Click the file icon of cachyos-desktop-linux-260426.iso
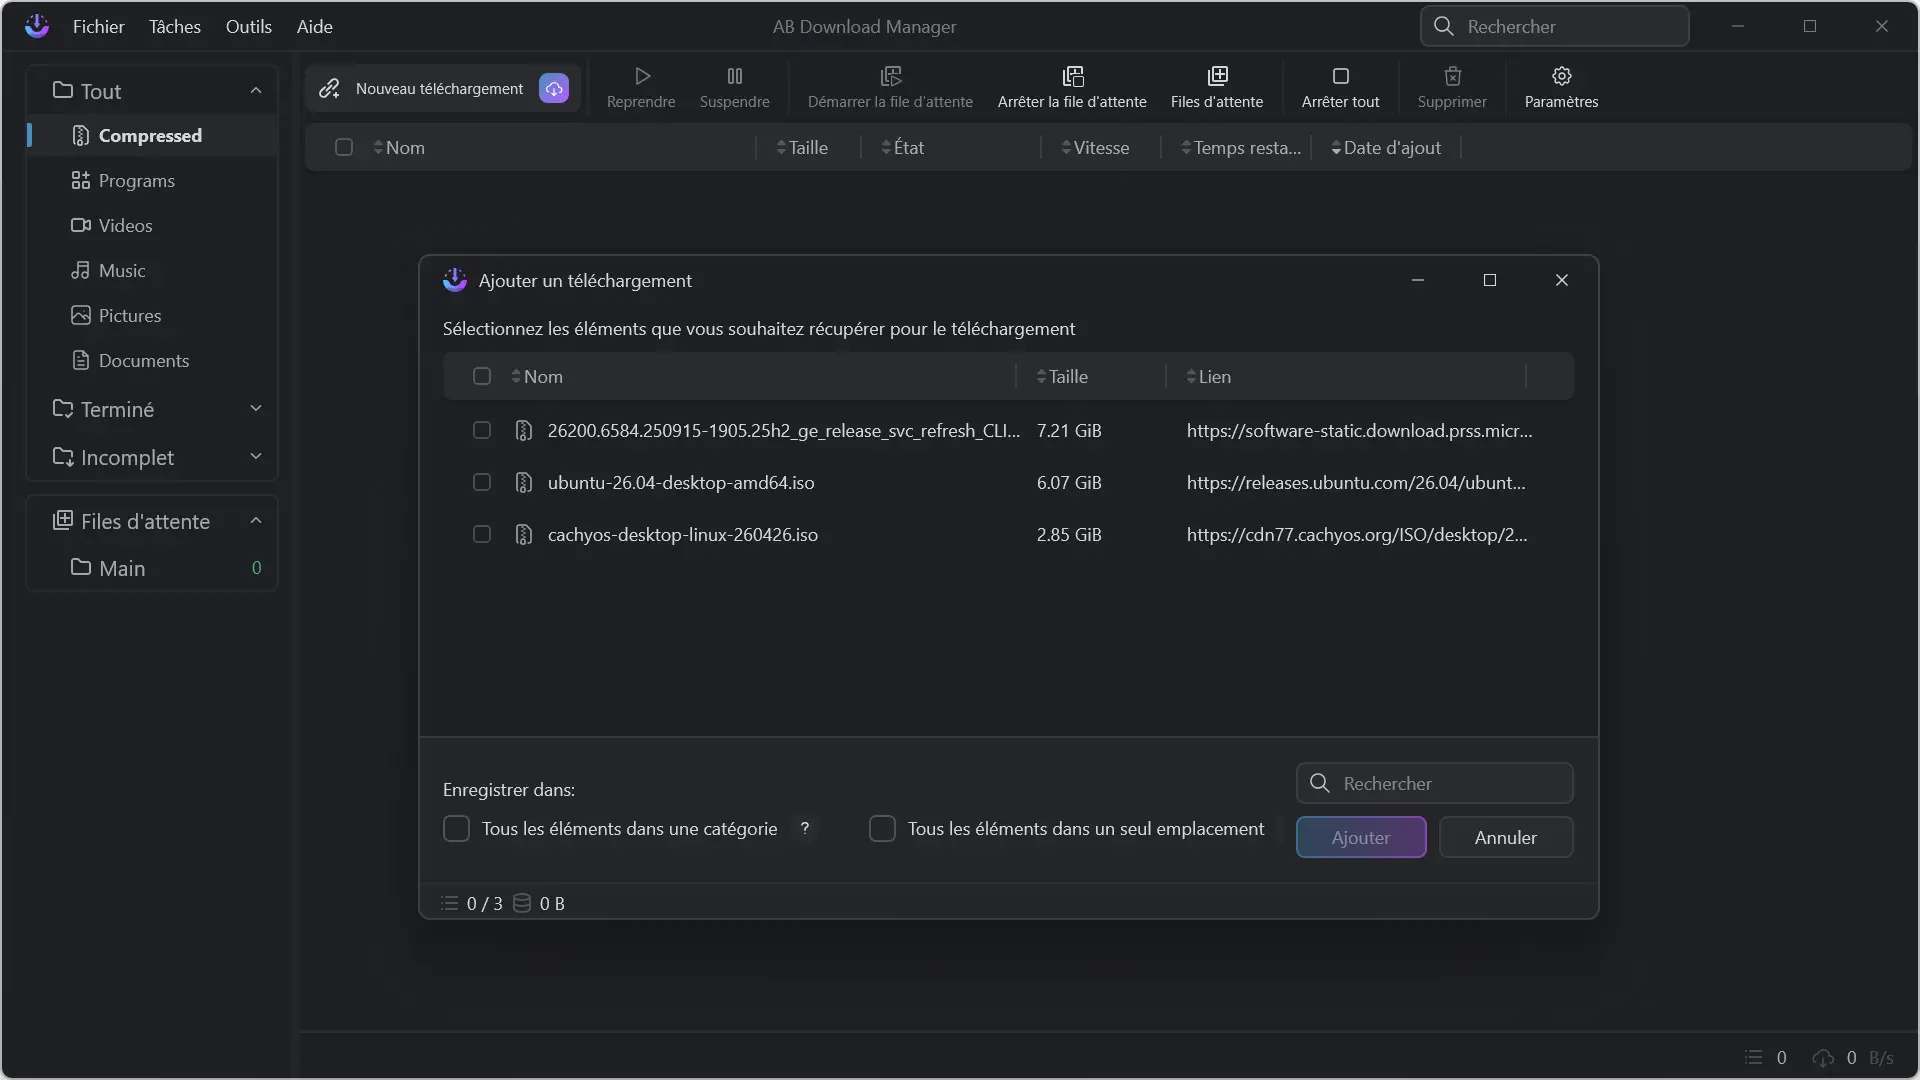Screen dimensions: 1920x1080 pyautogui.click(x=523, y=534)
